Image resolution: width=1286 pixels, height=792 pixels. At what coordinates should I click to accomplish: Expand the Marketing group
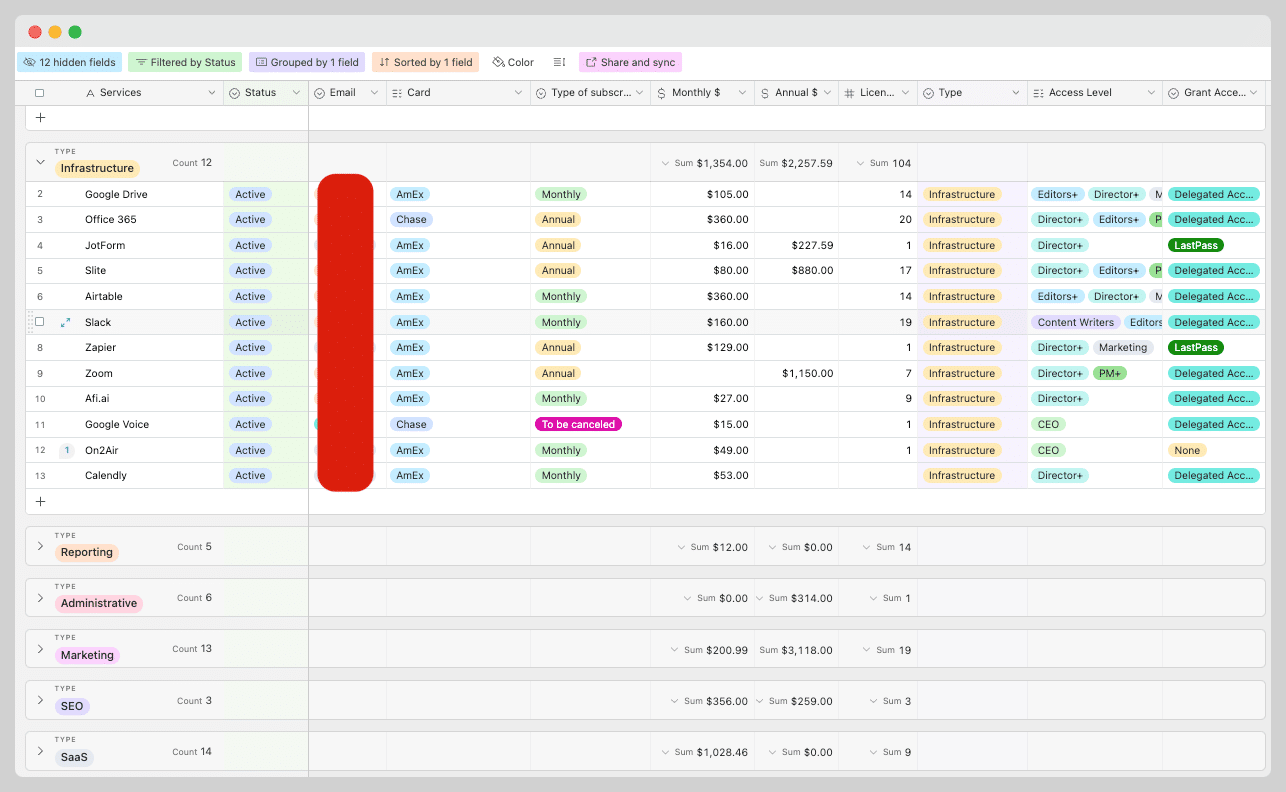point(41,649)
